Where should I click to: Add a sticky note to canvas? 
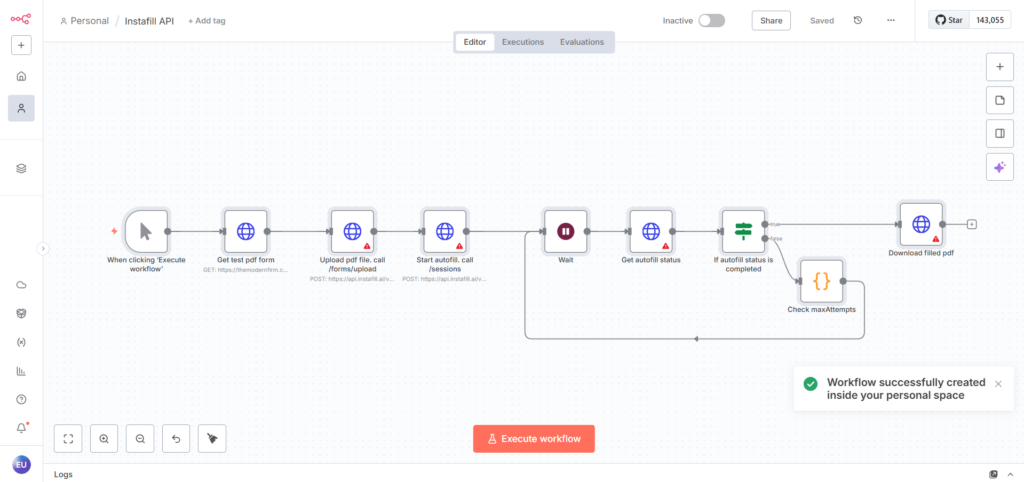999,101
